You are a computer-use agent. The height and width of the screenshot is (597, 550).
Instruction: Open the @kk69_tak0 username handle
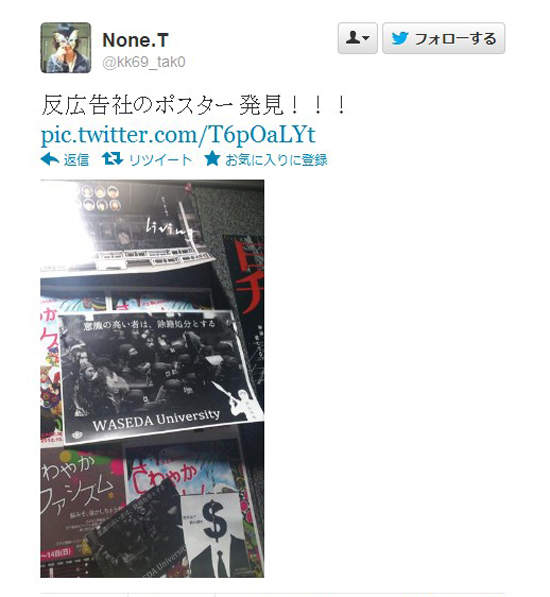(144, 62)
